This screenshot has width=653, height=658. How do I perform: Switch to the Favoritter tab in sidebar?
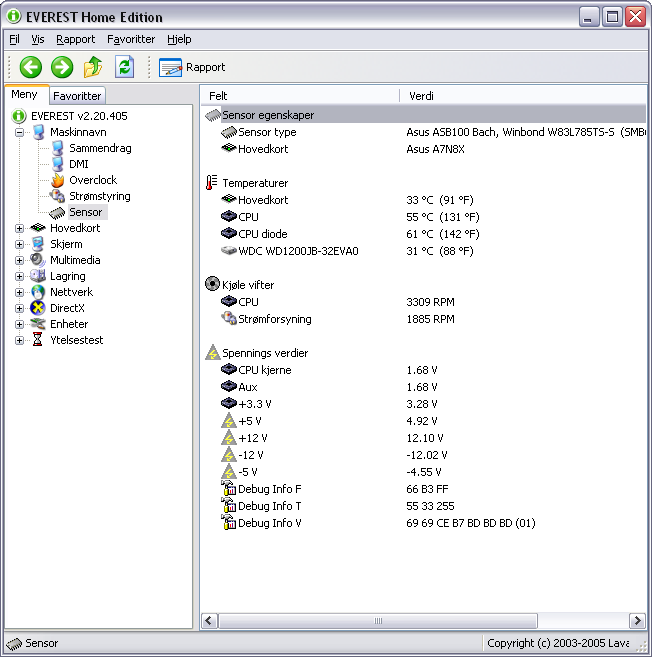click(x=77, y=96)
